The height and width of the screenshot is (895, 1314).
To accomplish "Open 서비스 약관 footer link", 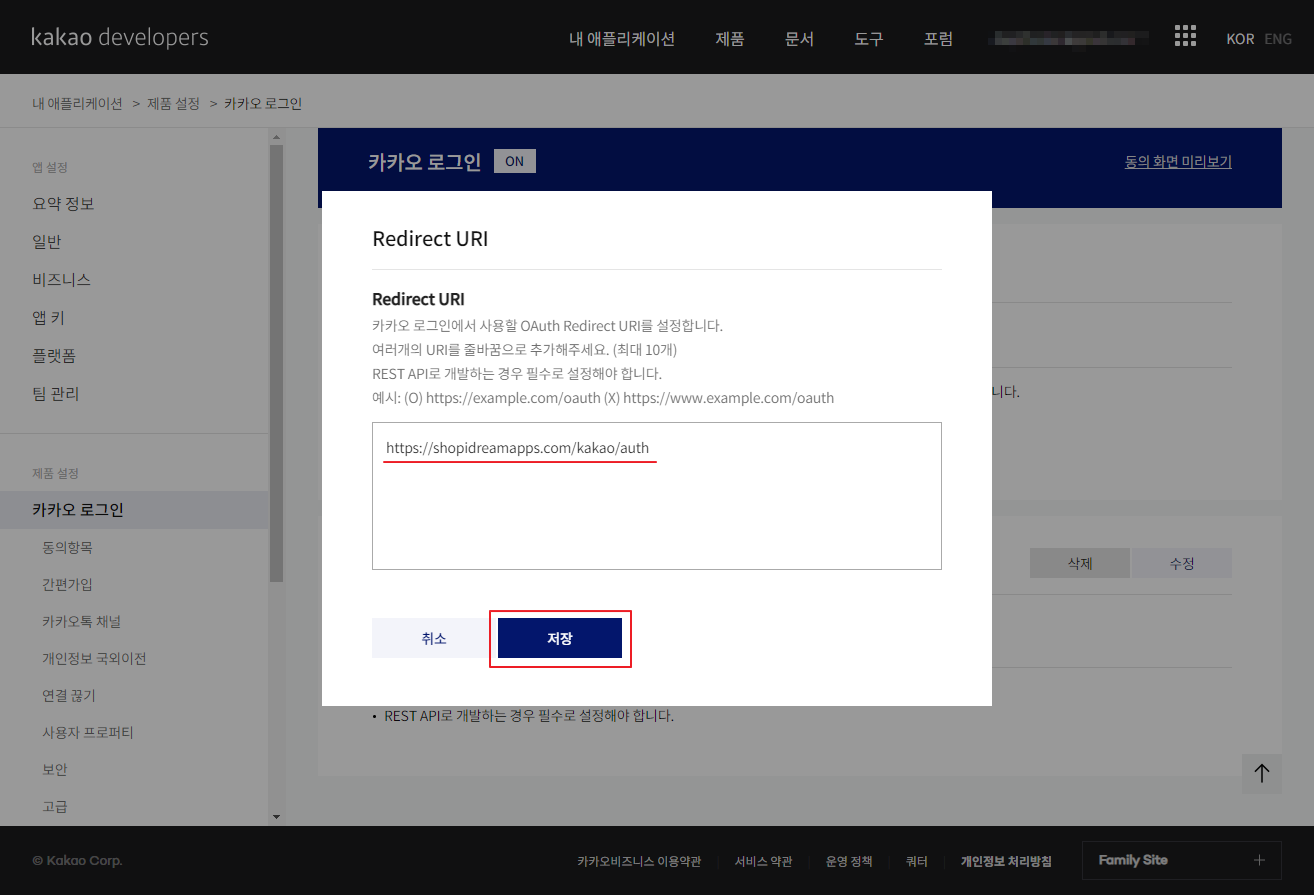I will [763, 861].
